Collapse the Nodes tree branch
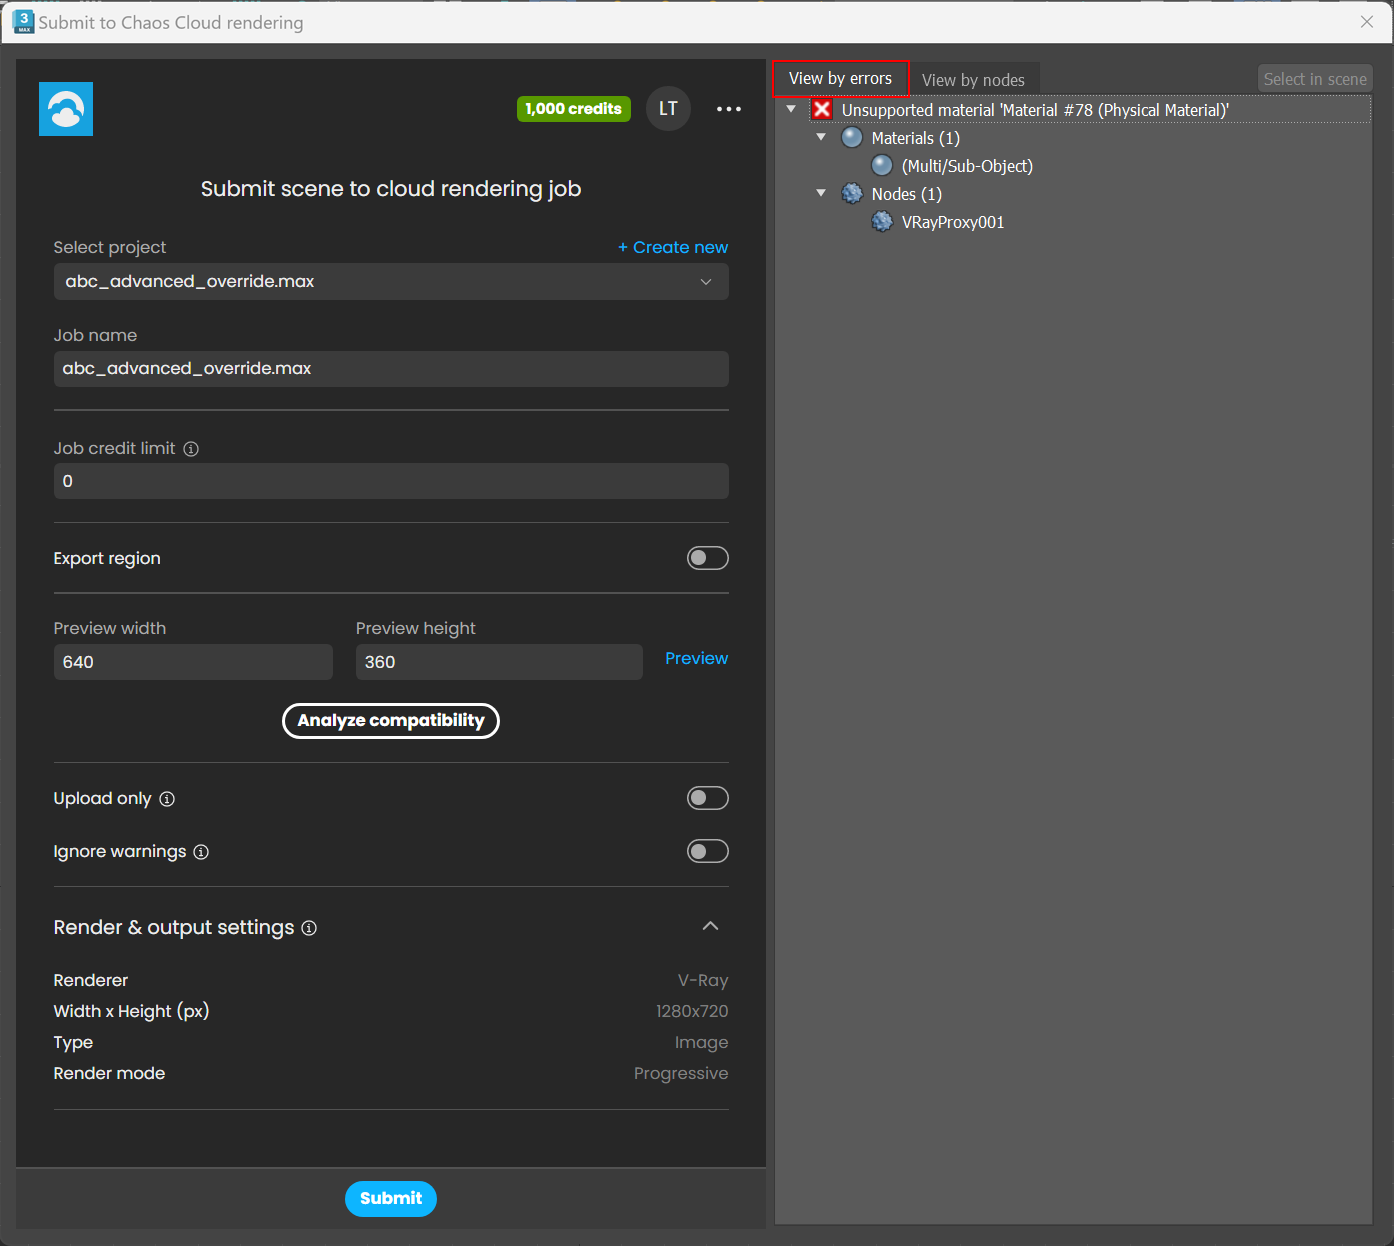This screenshot has width=1394, height=1246. (x=821, y=193)
